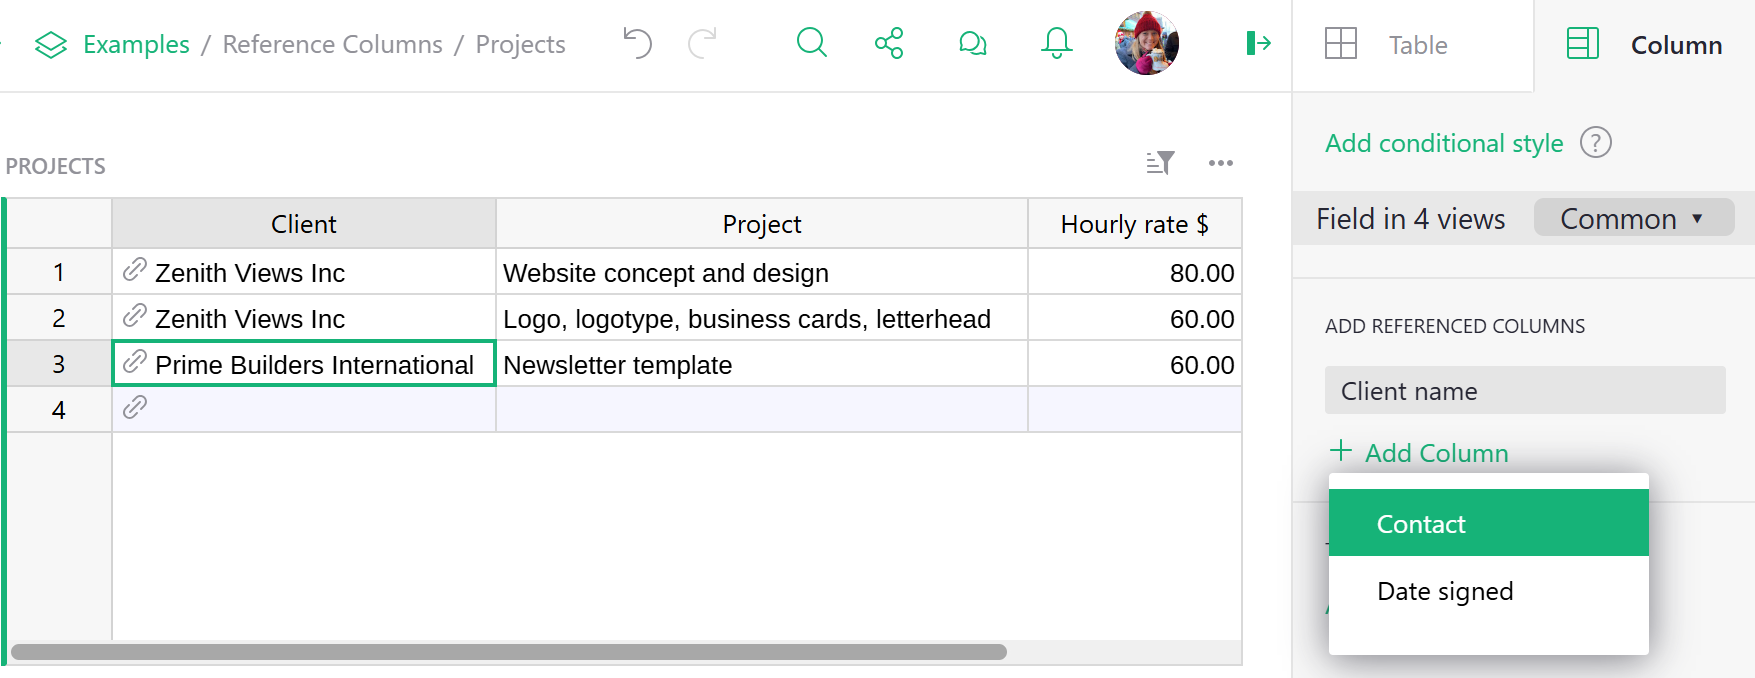Open the search magnifier icon
Screen dimensions: 1755x678
click(811, 43)
